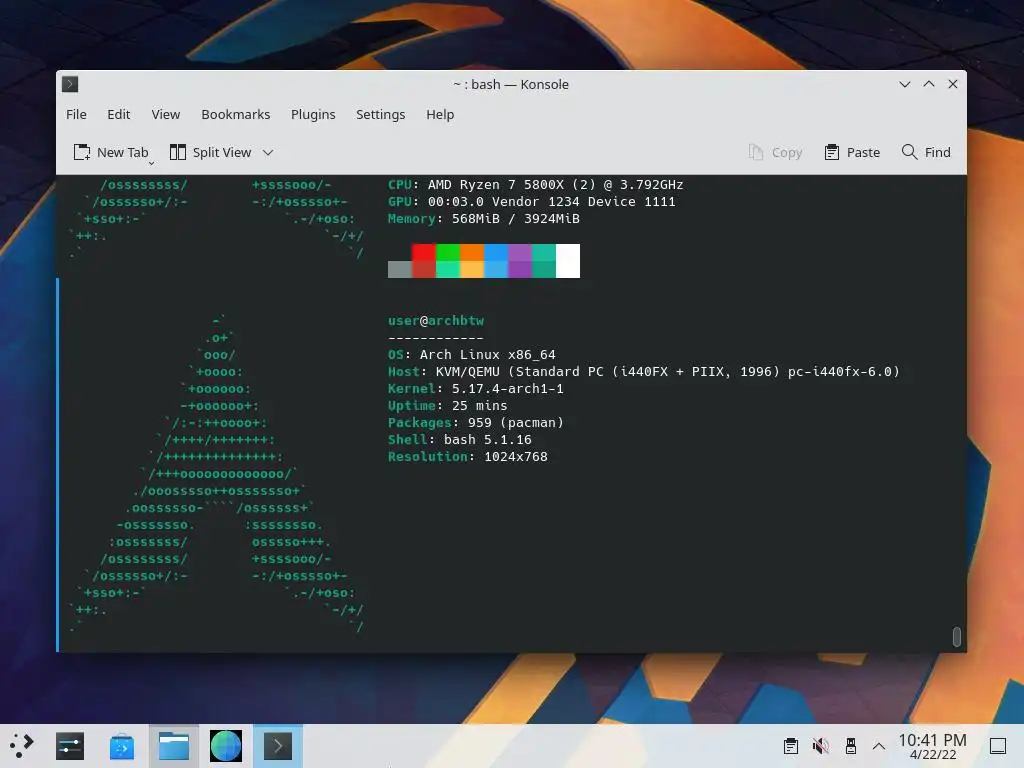
Task: Open the Help menu
Action: tap(440, 114)
